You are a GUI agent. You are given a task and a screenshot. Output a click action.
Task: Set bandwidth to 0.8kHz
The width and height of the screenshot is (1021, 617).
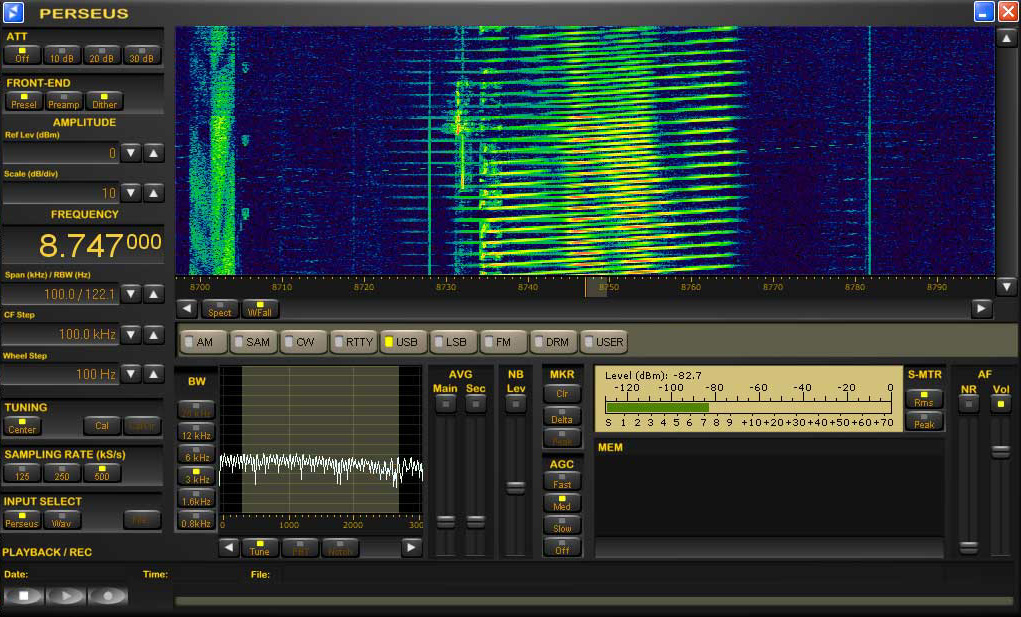pyautogui.click(x=196, y=519)
